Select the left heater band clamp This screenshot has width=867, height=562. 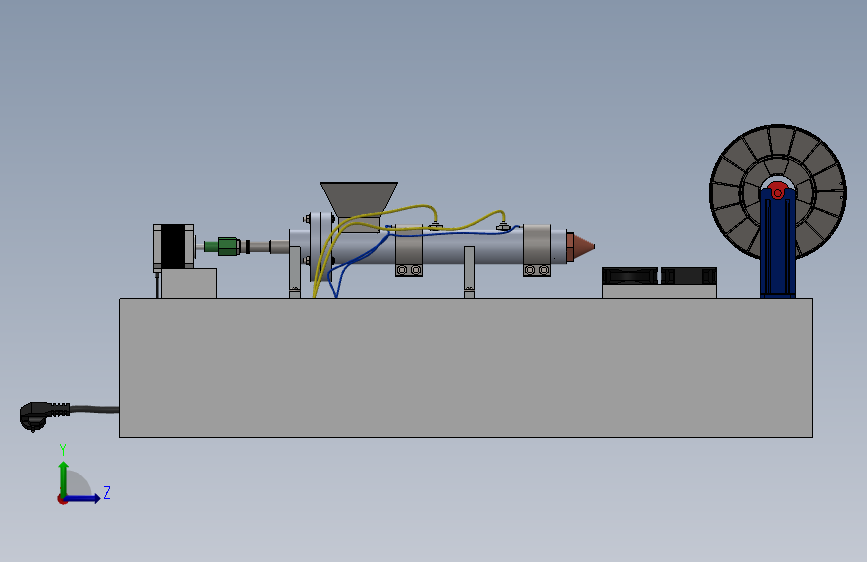click(409, 250)
